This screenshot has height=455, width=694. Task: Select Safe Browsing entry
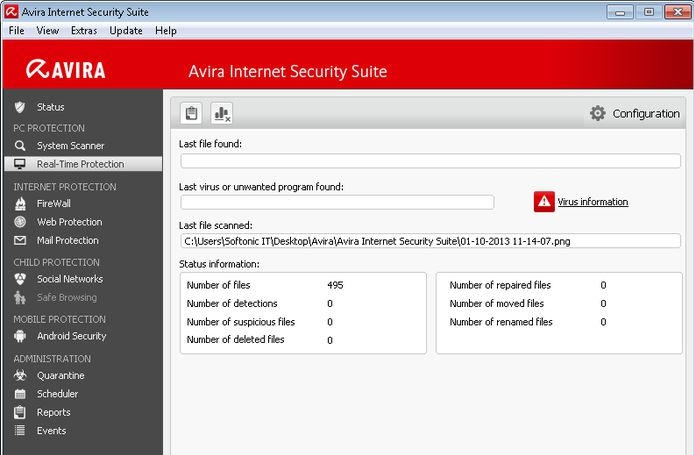[x=67, y=297]
